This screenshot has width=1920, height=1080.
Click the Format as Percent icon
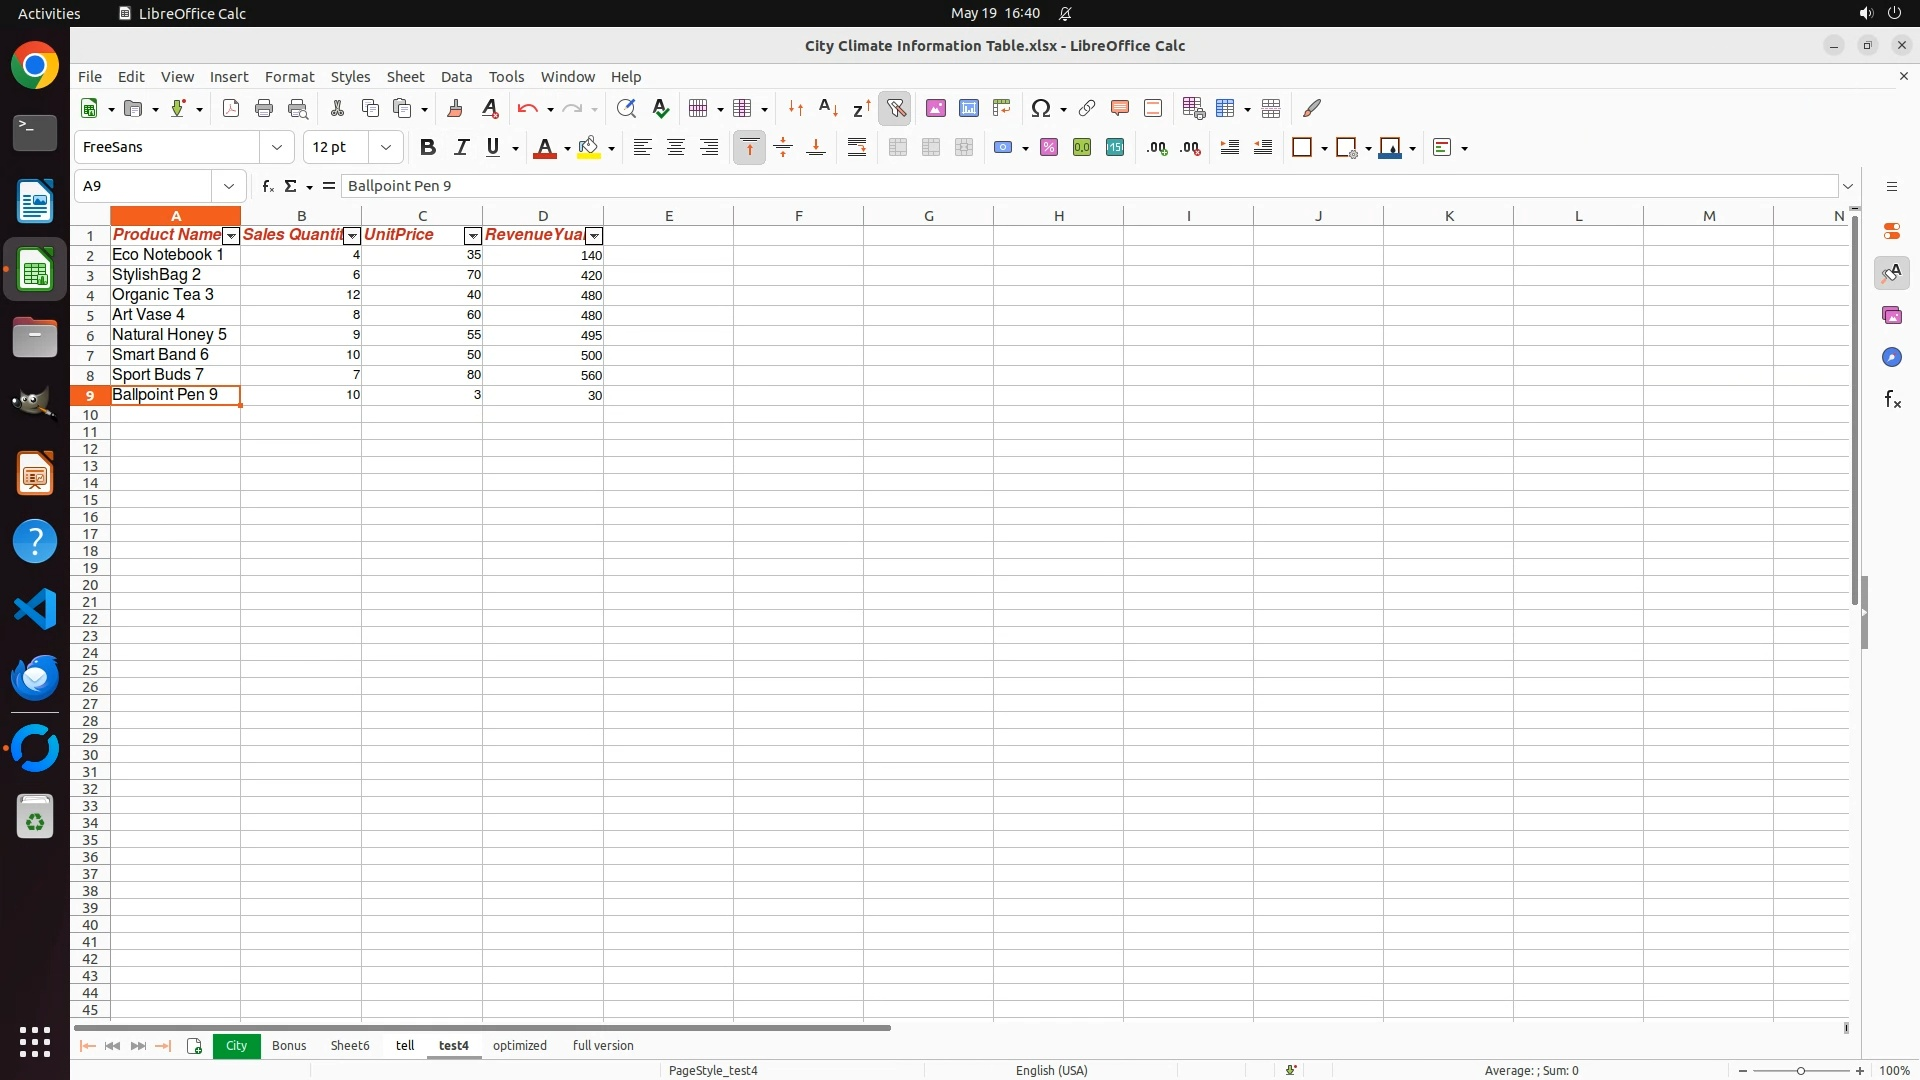[1049, 148]
